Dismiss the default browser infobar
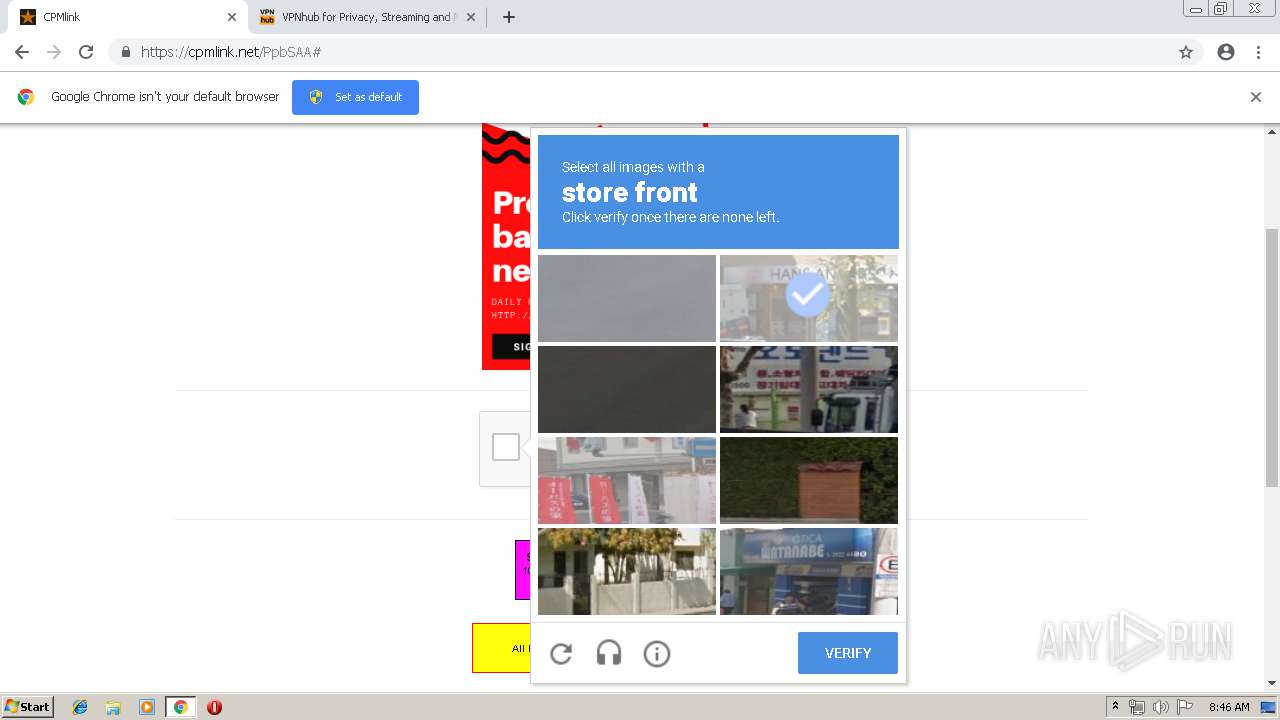The image size is (1280, 720). 1256,97
